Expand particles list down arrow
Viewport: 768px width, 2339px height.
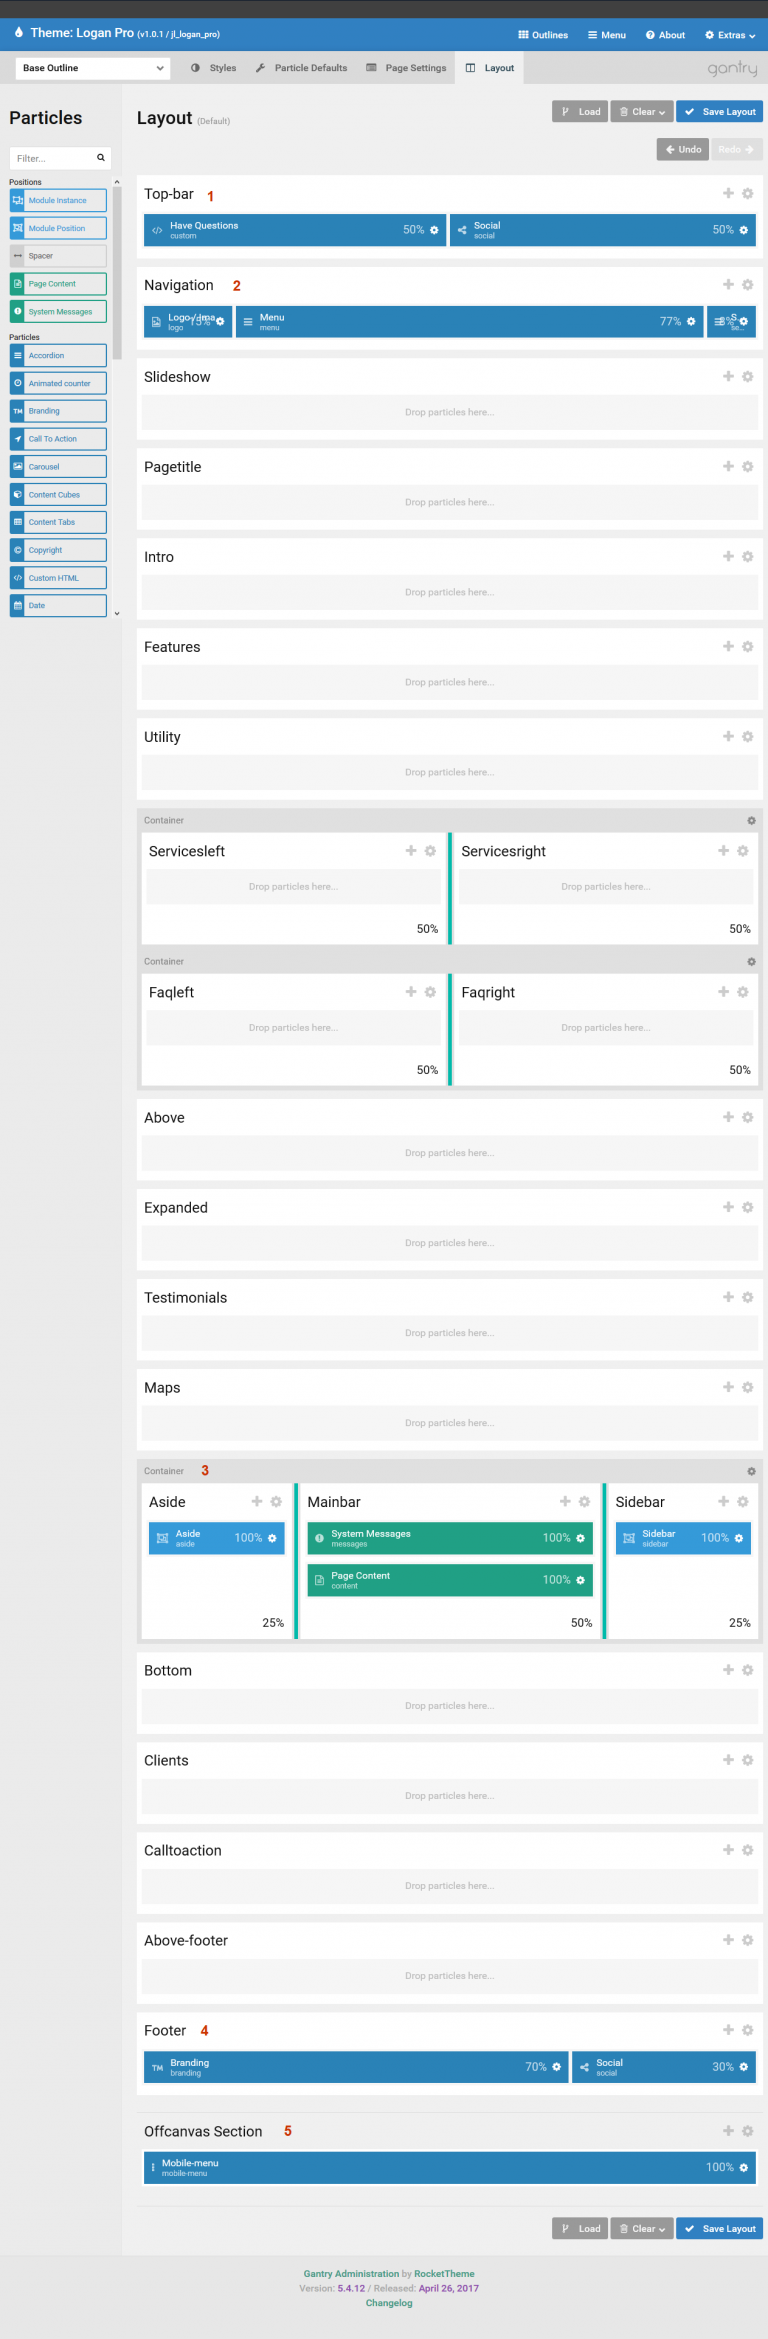point(117,613)
